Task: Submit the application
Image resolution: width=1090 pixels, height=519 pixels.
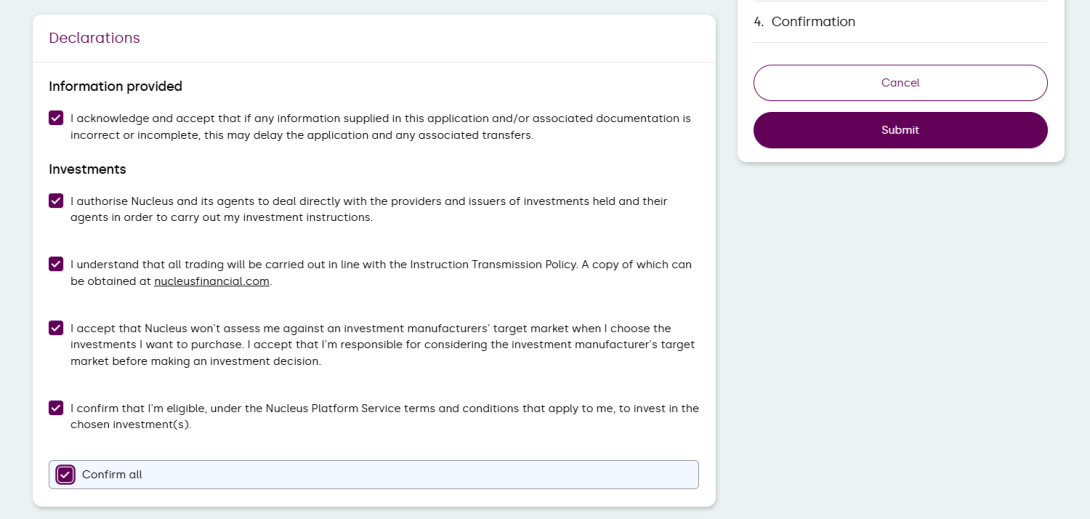Action: tap(900, 130)
